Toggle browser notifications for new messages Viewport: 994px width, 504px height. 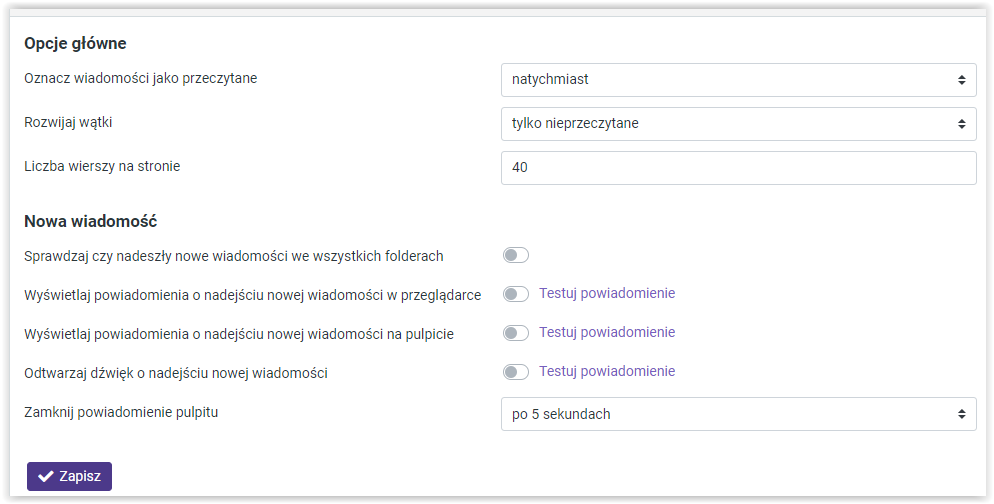(x=515, y=294)
